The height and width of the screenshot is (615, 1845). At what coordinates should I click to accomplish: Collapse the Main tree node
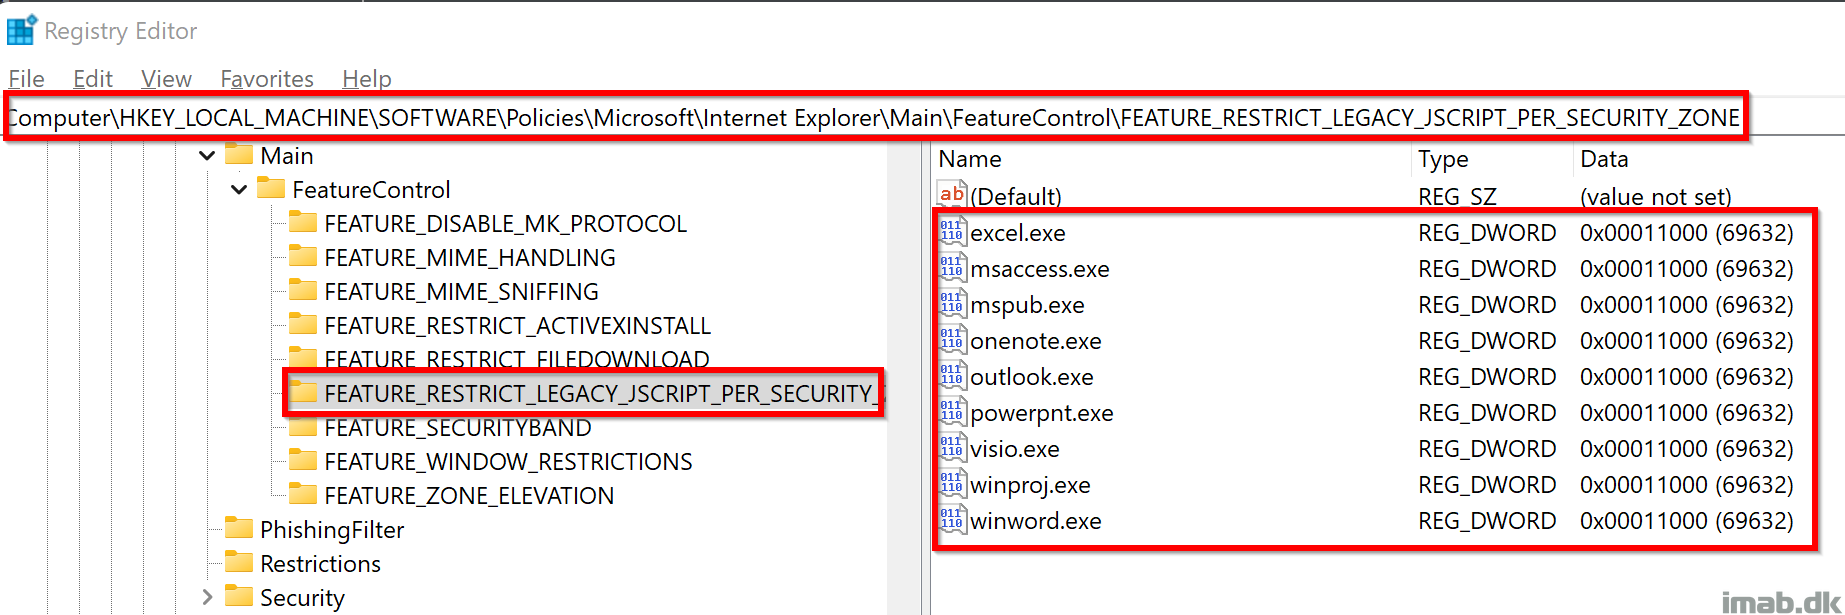[x=207, y=156]
